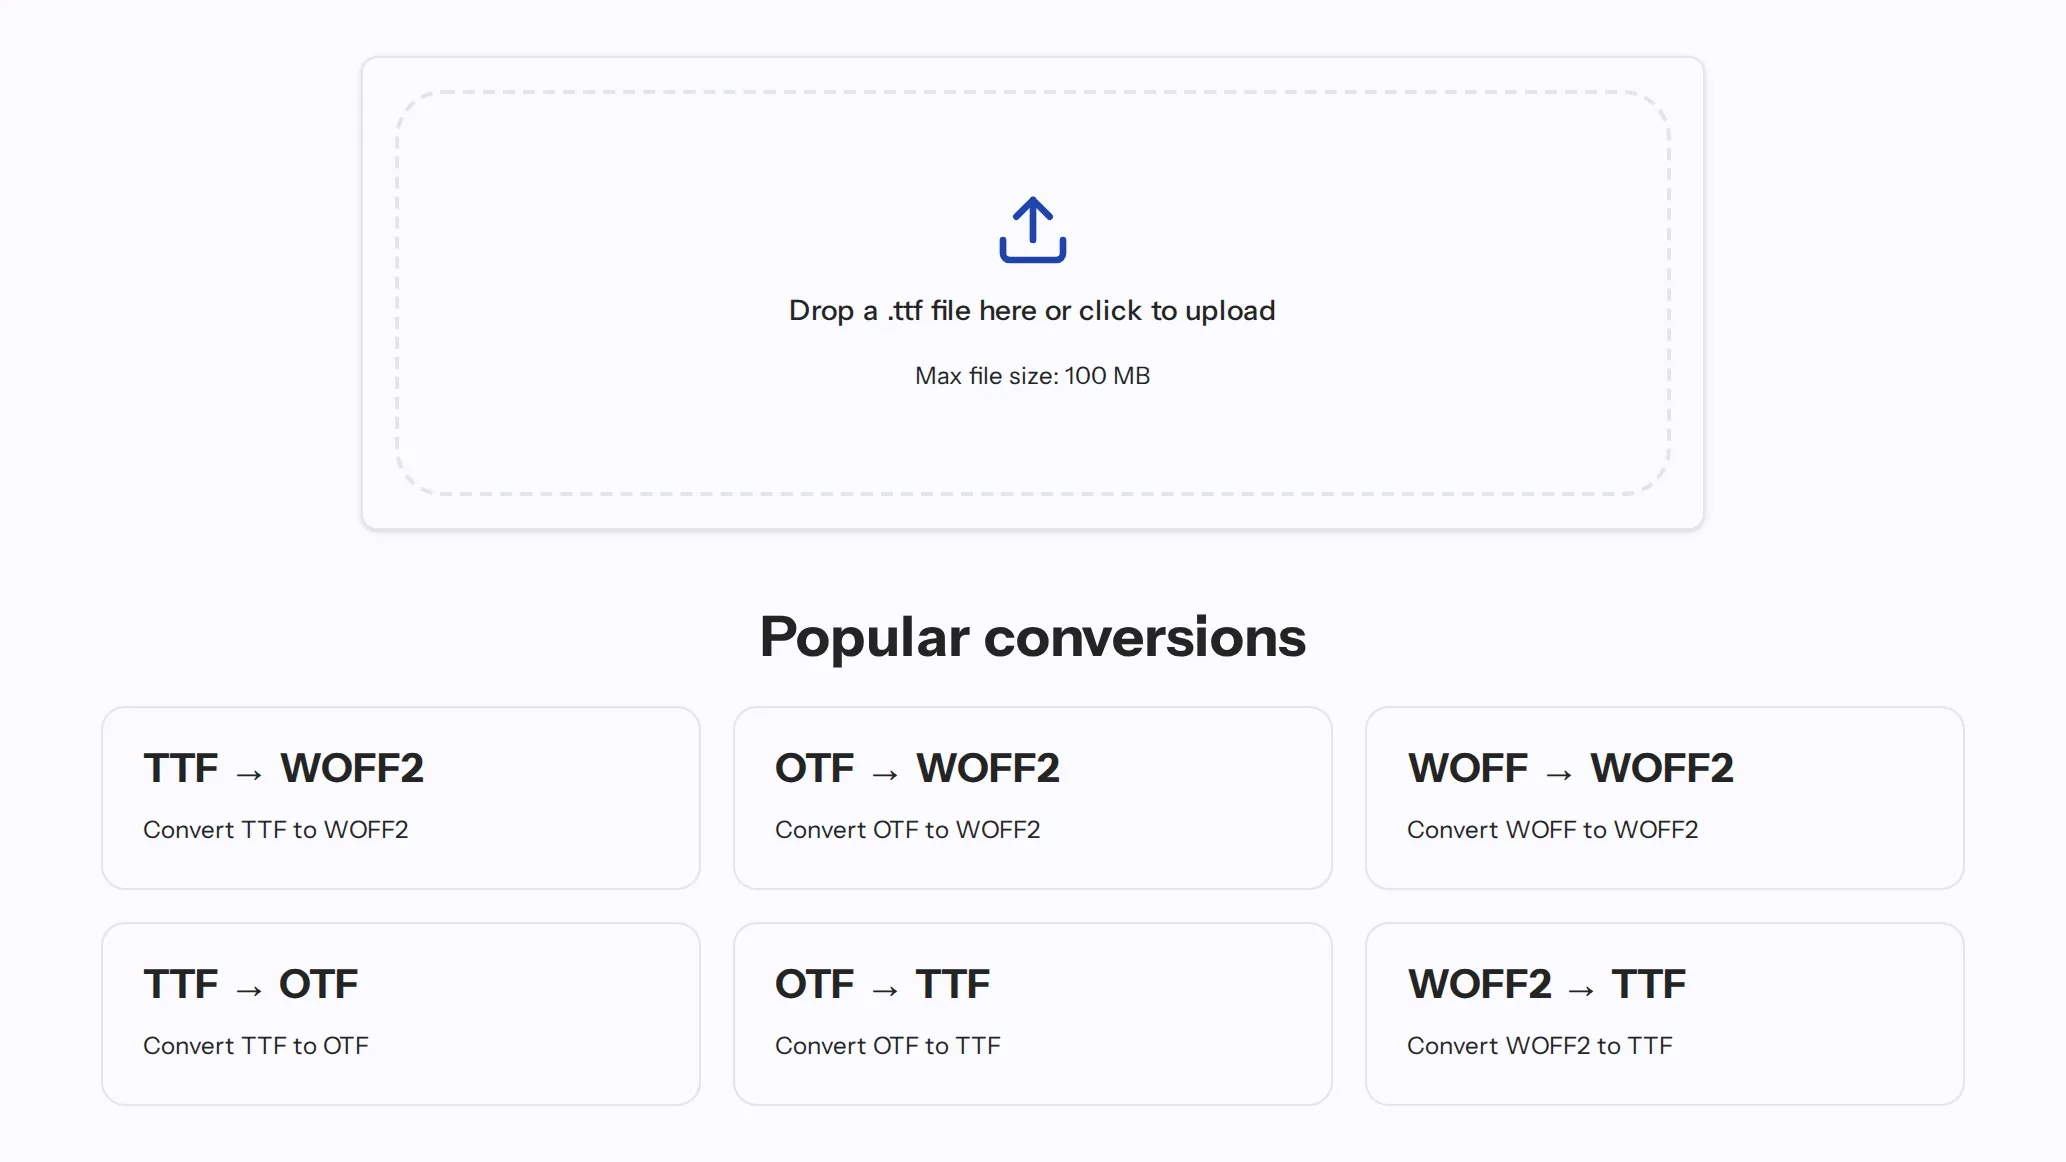The width and height of the screenshot is (2066, 1162).
Task: Open the TTF → WOFF2 conversion card
Action: [401, 798]
